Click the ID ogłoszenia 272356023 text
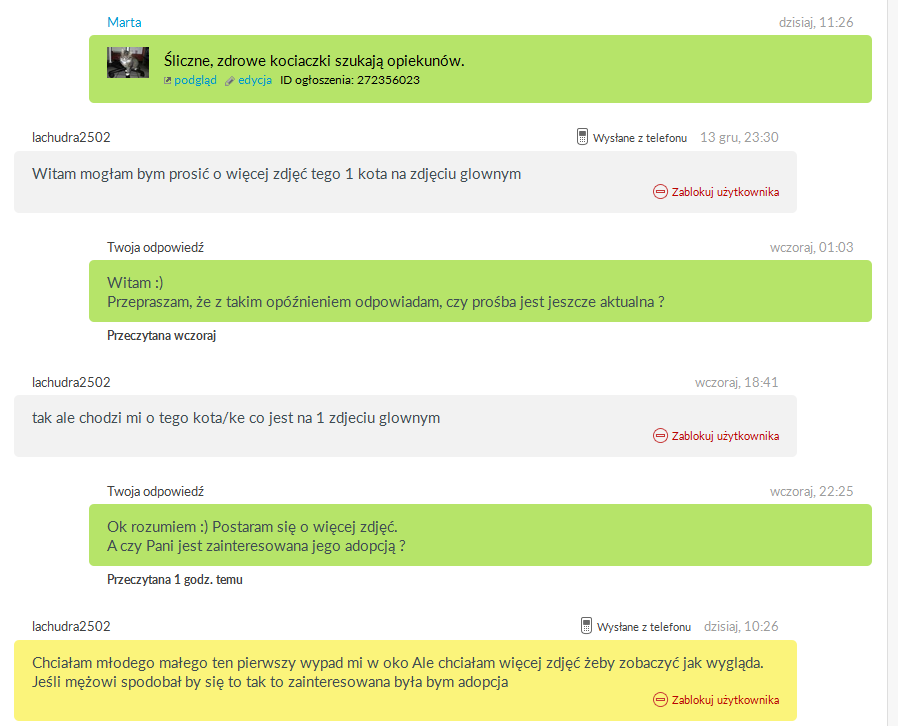898x726 pixels. pyautogui.click(x=349, y=80)
